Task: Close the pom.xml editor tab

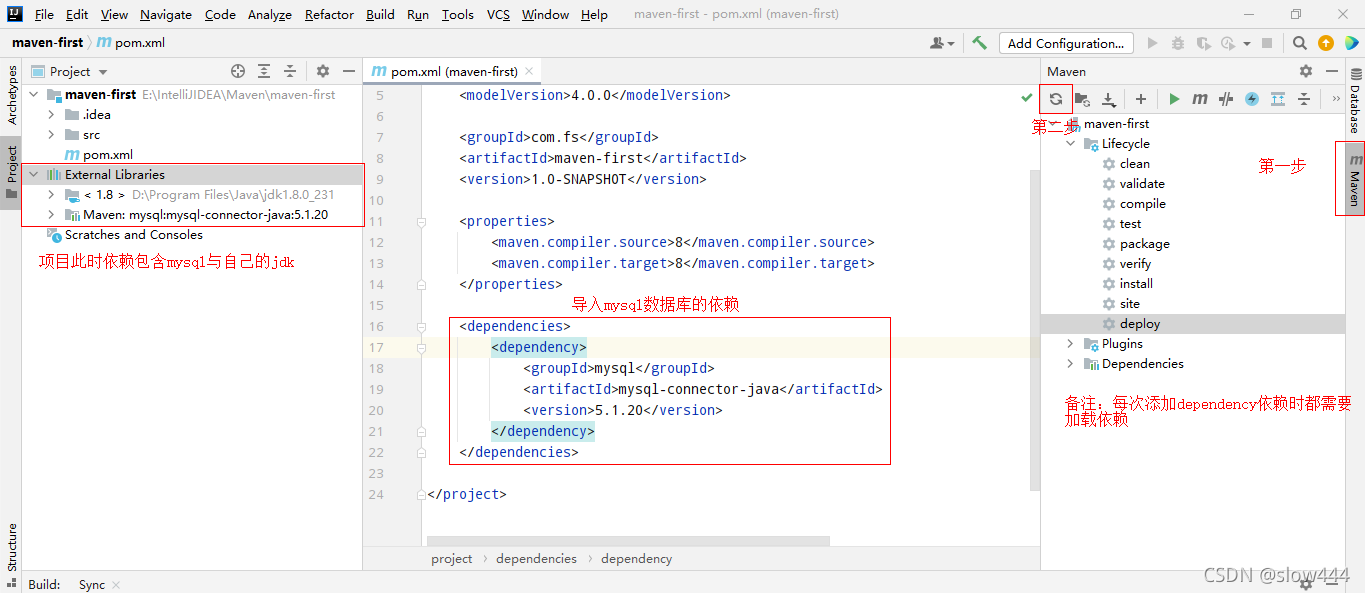Action: [530, 71]
